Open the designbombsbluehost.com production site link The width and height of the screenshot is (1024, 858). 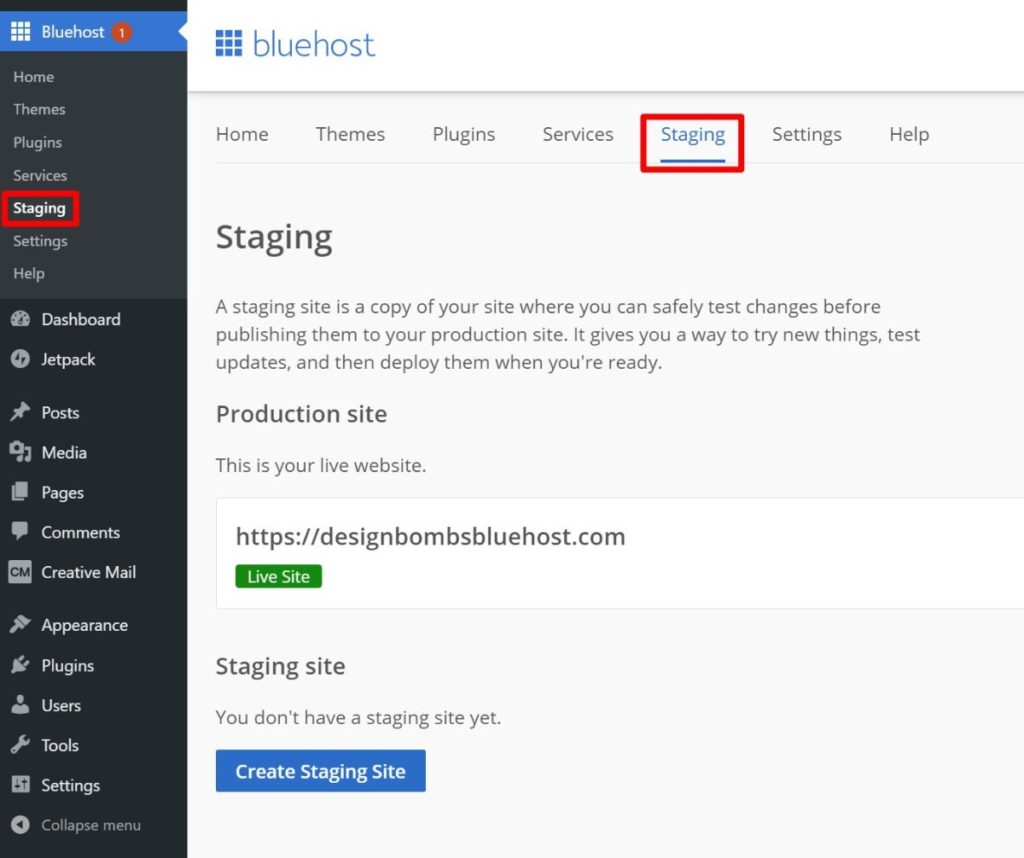[430, 536]
